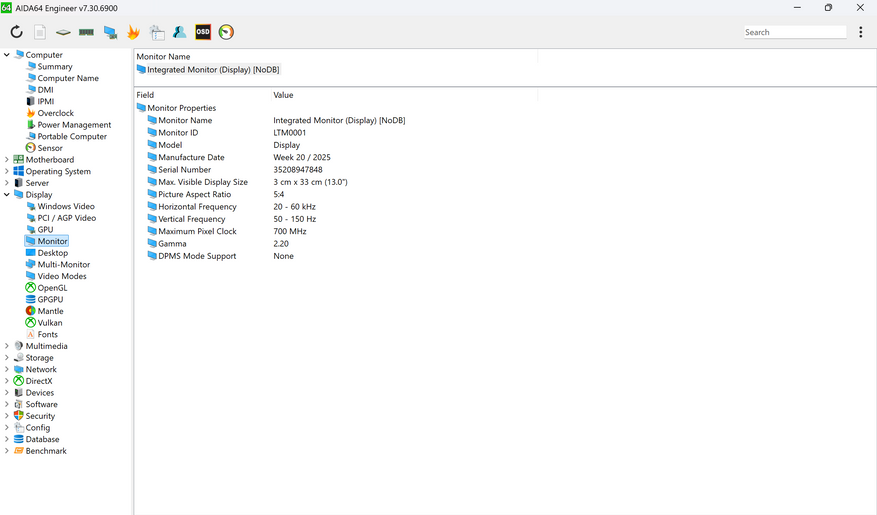Open the Report page icon
The width and height of the screenshot is (877, 515).
[x=40, y=32]
